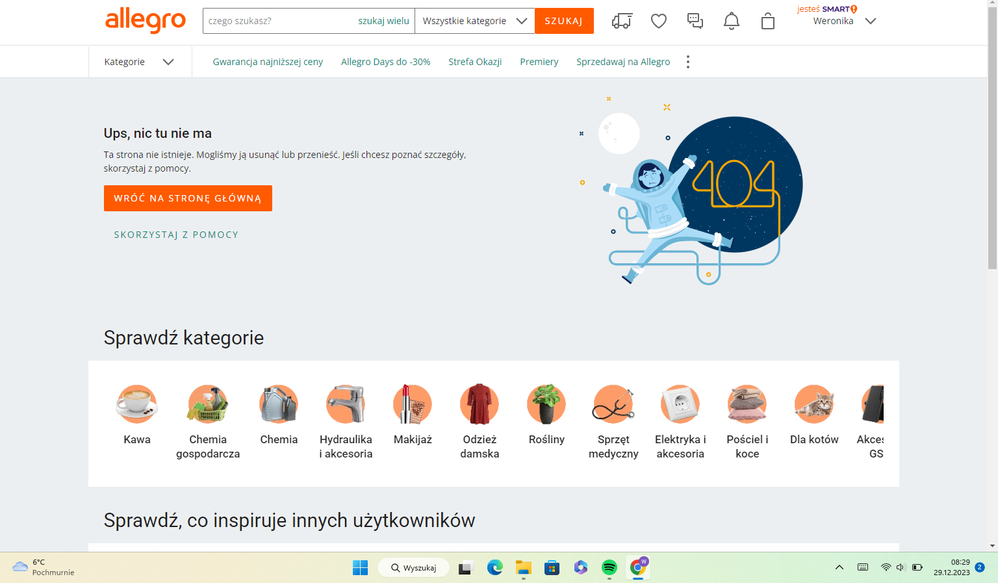
Task: Click the page vertical scrollbar
Action: click(991, 300)
